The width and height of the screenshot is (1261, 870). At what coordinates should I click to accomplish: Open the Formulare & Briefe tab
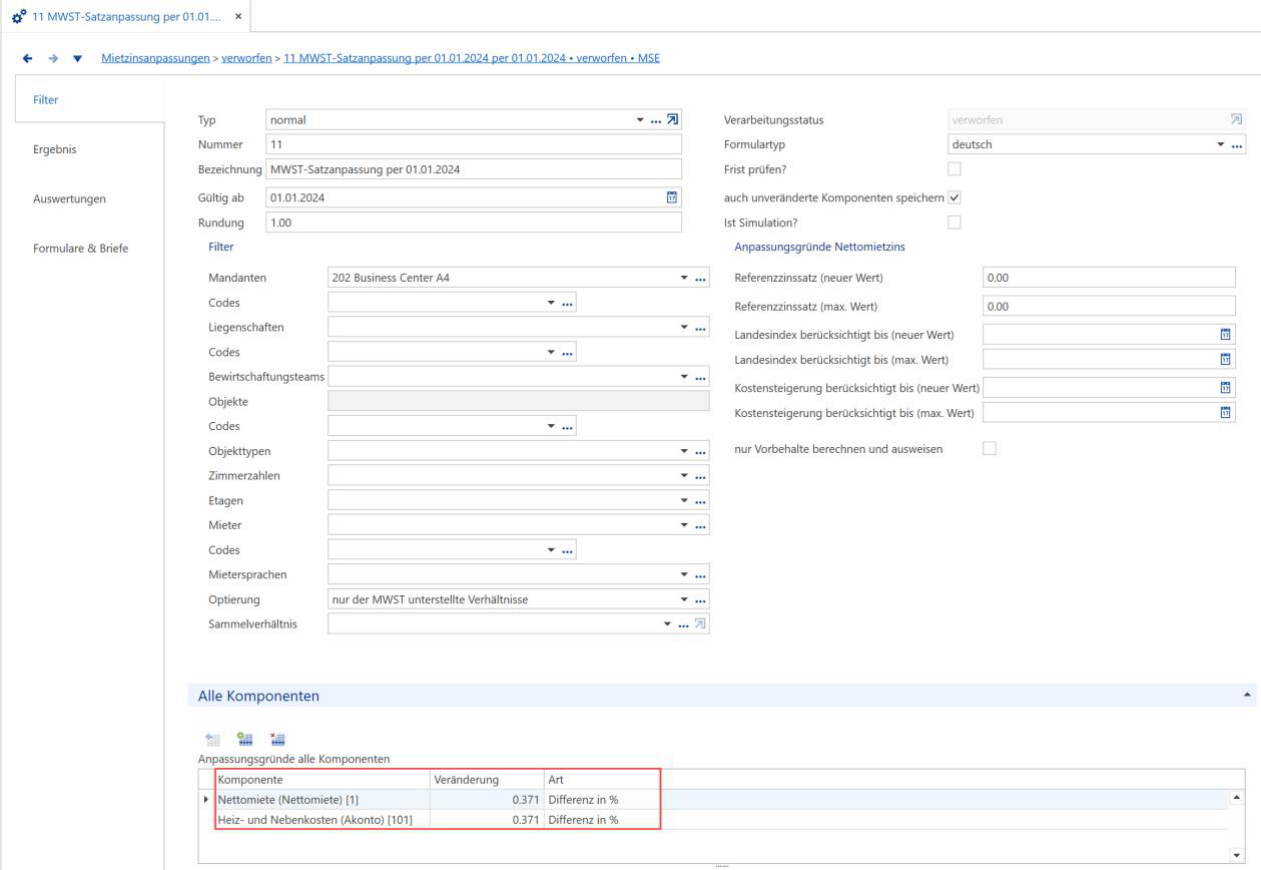coord(80,247)
